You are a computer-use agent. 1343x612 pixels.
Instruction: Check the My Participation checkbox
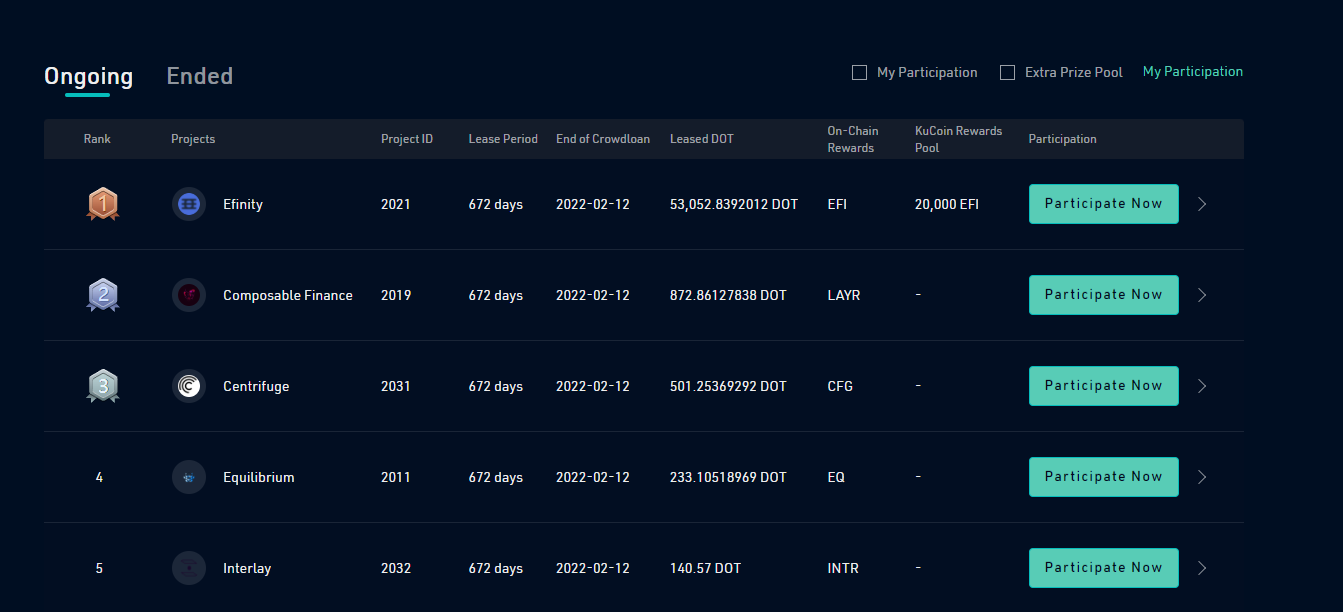click(859, 72)
